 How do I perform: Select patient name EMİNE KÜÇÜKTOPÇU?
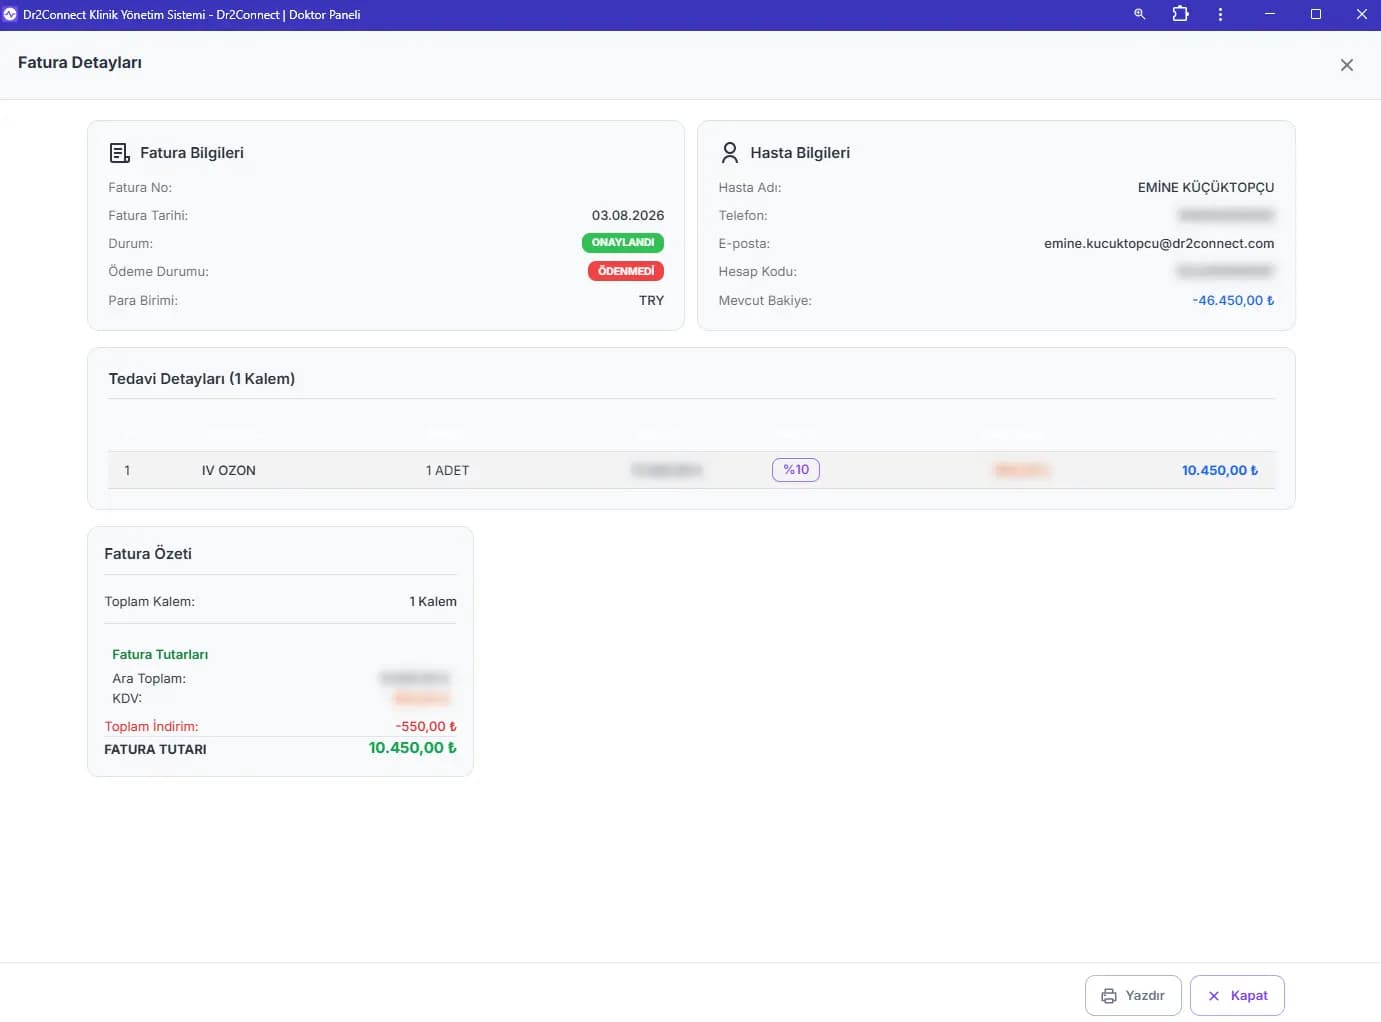[1206, 187]
